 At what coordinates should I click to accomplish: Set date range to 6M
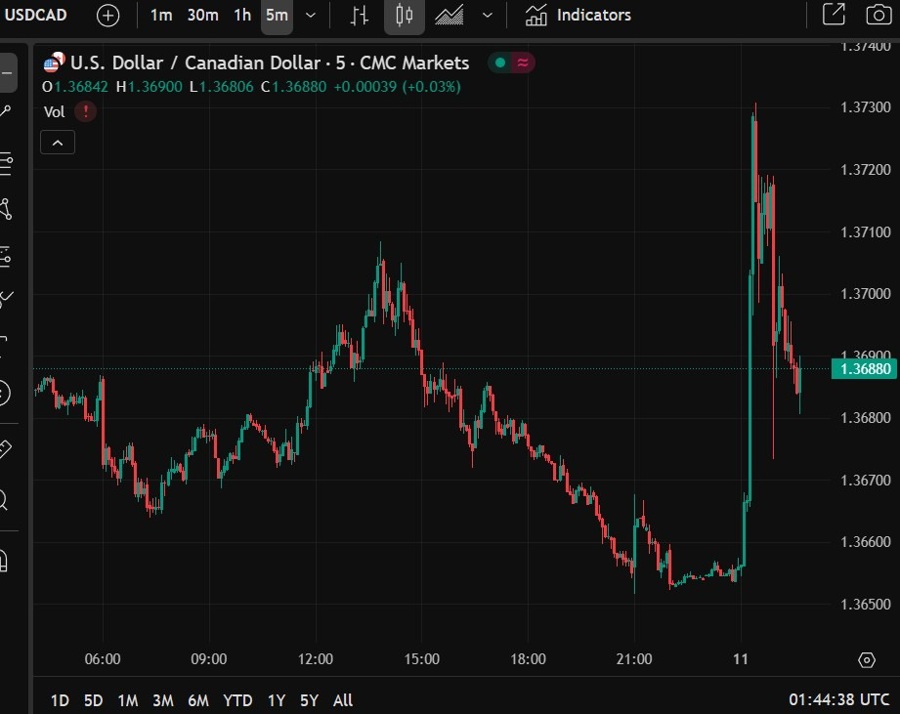click(198, 701)
